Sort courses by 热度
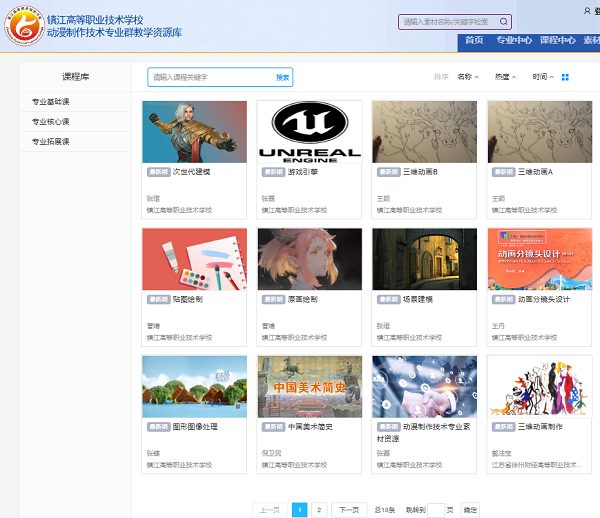 click(x=505, y=77)
